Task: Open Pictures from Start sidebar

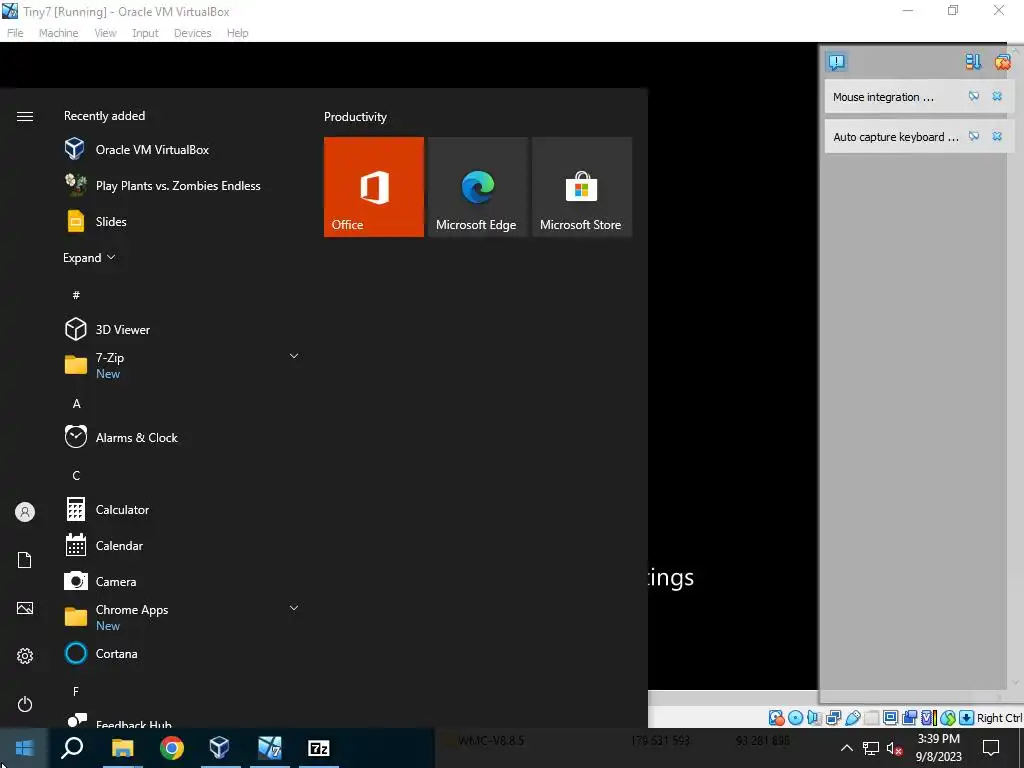Action: pyautogui.click(x=25, y=608)
